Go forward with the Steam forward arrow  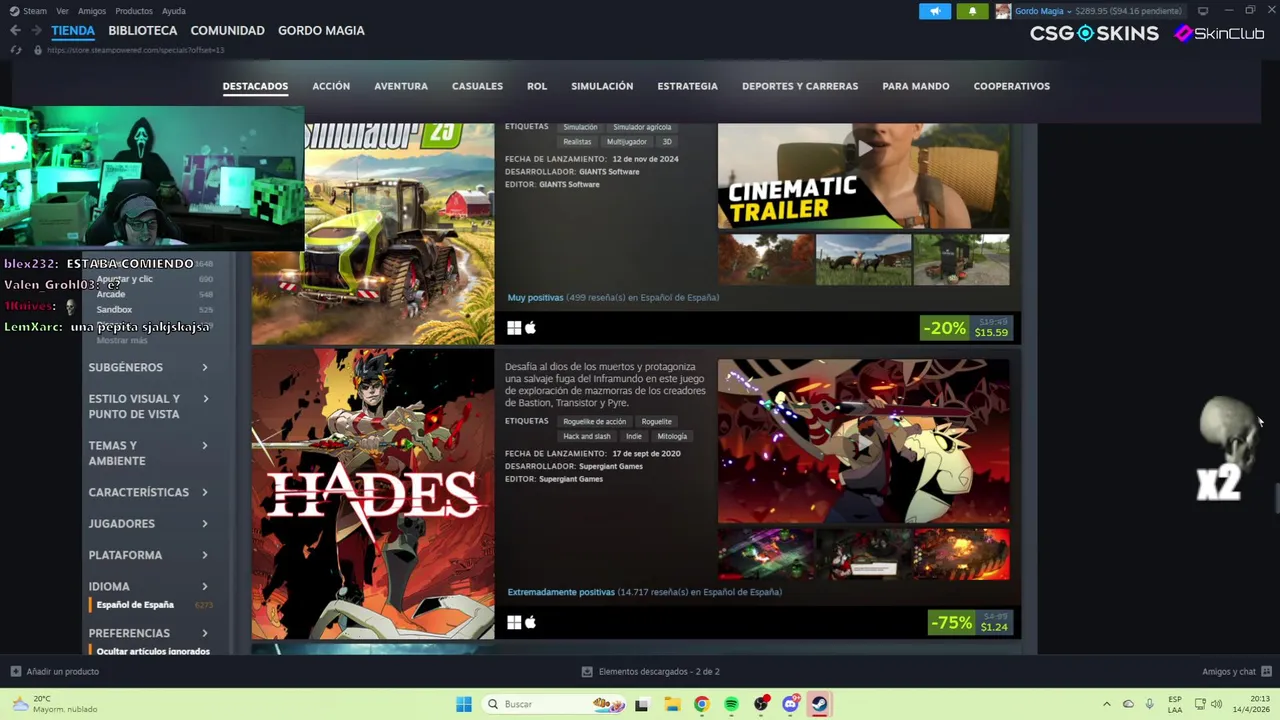[35, 31]
